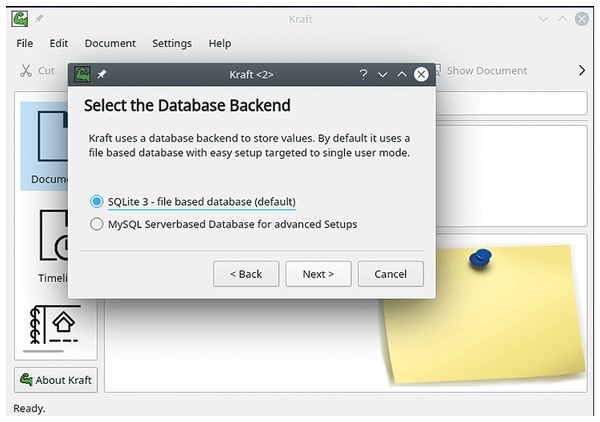Open the Settings menu
600x422 pixels.
click(x=172, y=43)
